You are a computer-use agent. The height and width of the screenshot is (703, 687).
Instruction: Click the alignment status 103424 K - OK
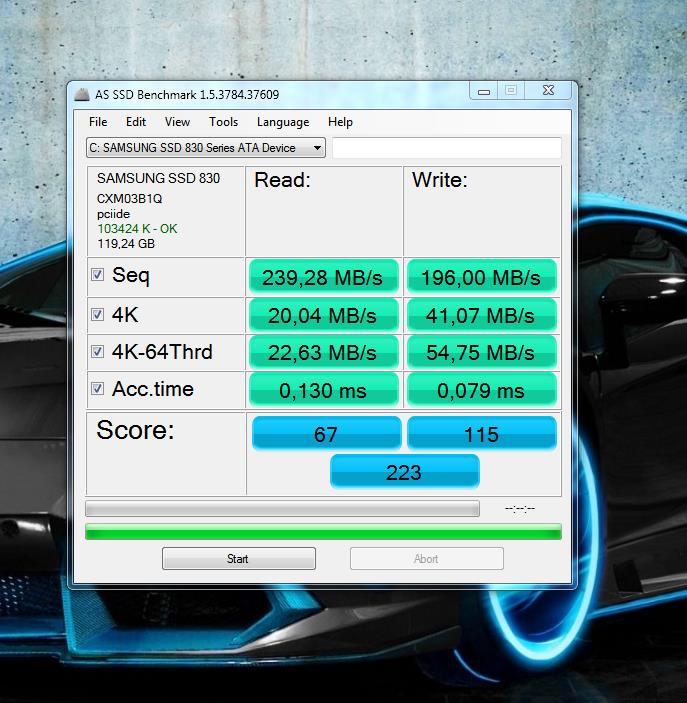tap(137, 229)
